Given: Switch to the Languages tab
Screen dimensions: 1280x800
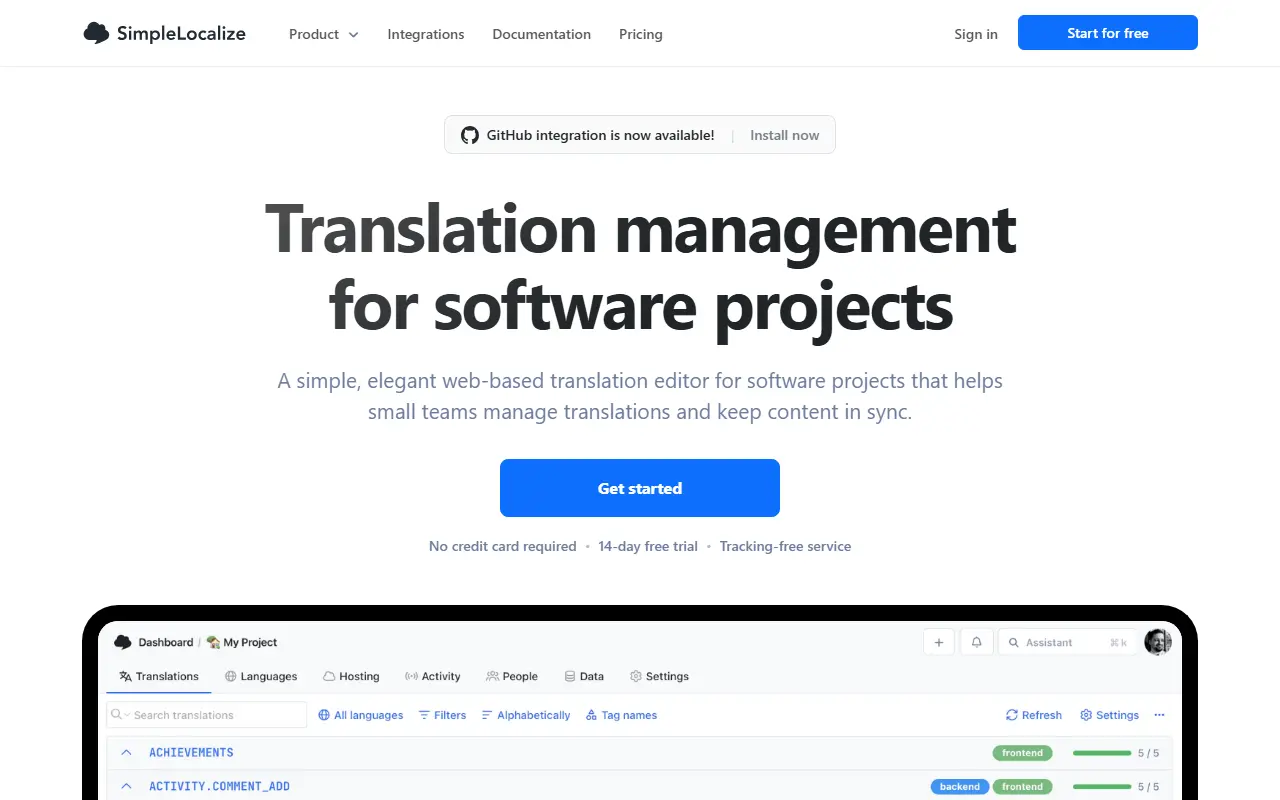Looking at the screenshot, I should 261,676.
